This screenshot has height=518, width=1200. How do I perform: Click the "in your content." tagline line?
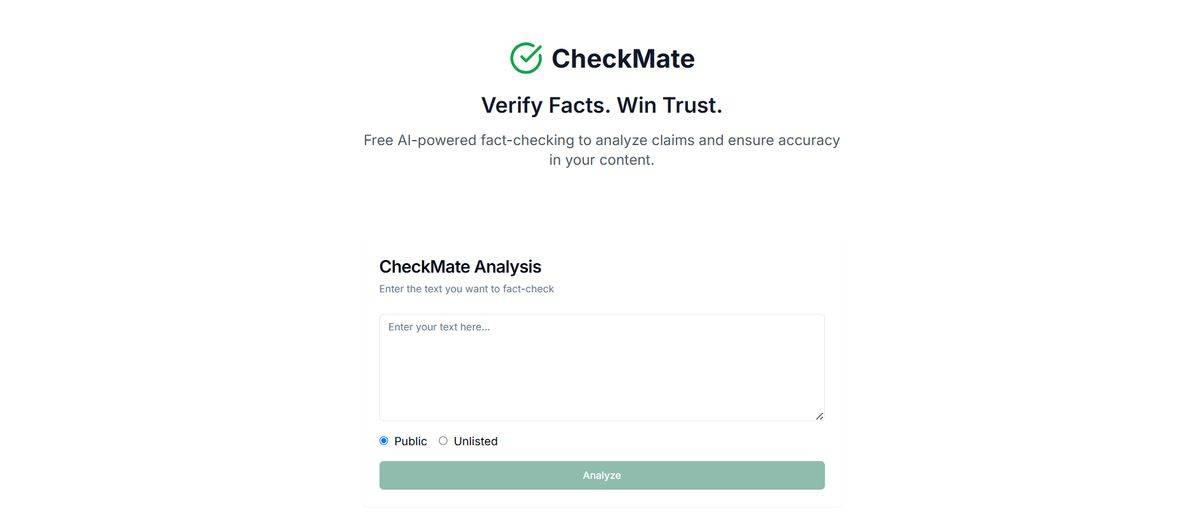(601, 160)
